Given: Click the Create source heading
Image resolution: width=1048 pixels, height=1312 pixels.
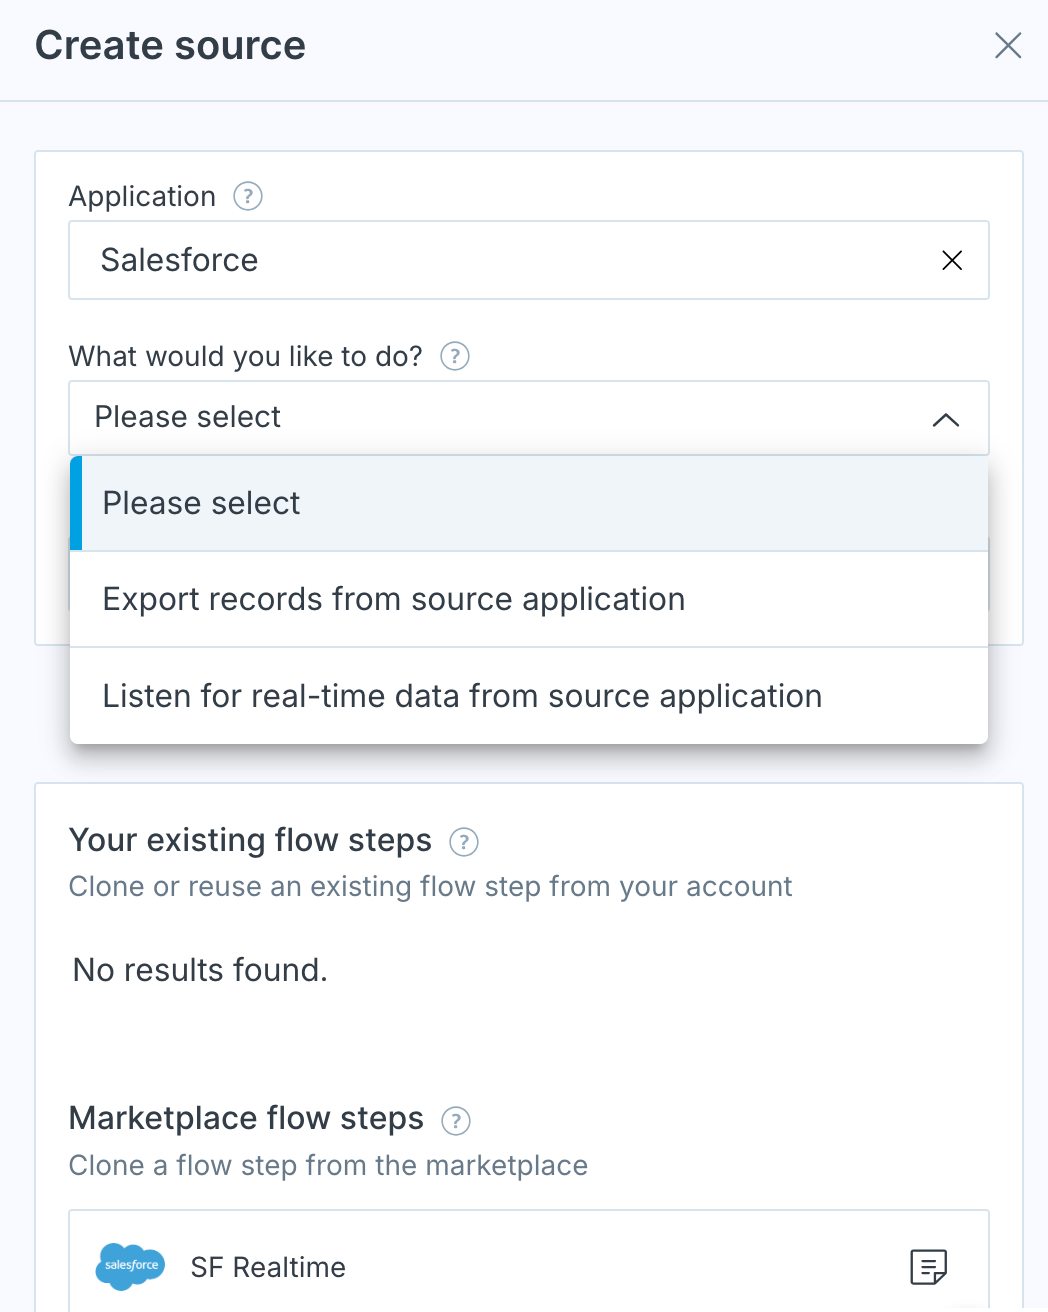Looking at the screenshot, I should pos(170,45).
